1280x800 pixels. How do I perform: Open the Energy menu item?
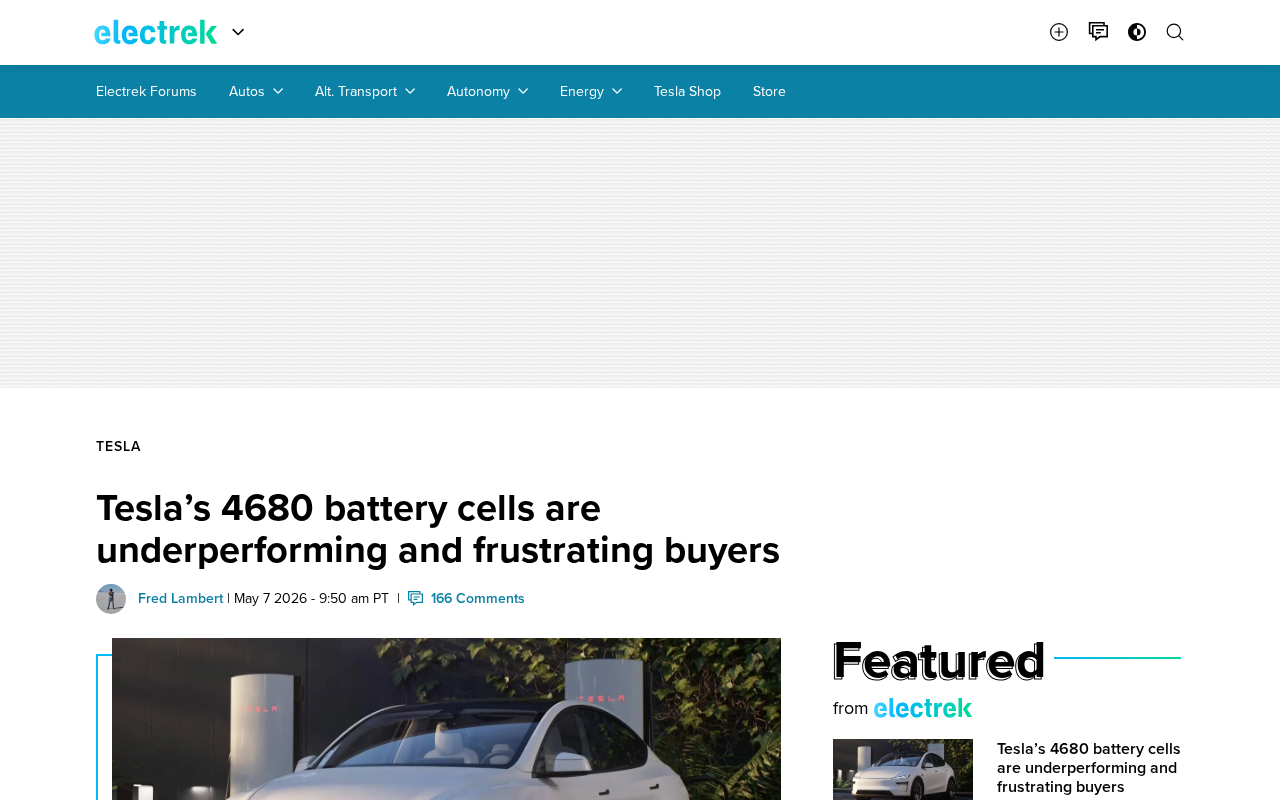(x=582, y=91)
